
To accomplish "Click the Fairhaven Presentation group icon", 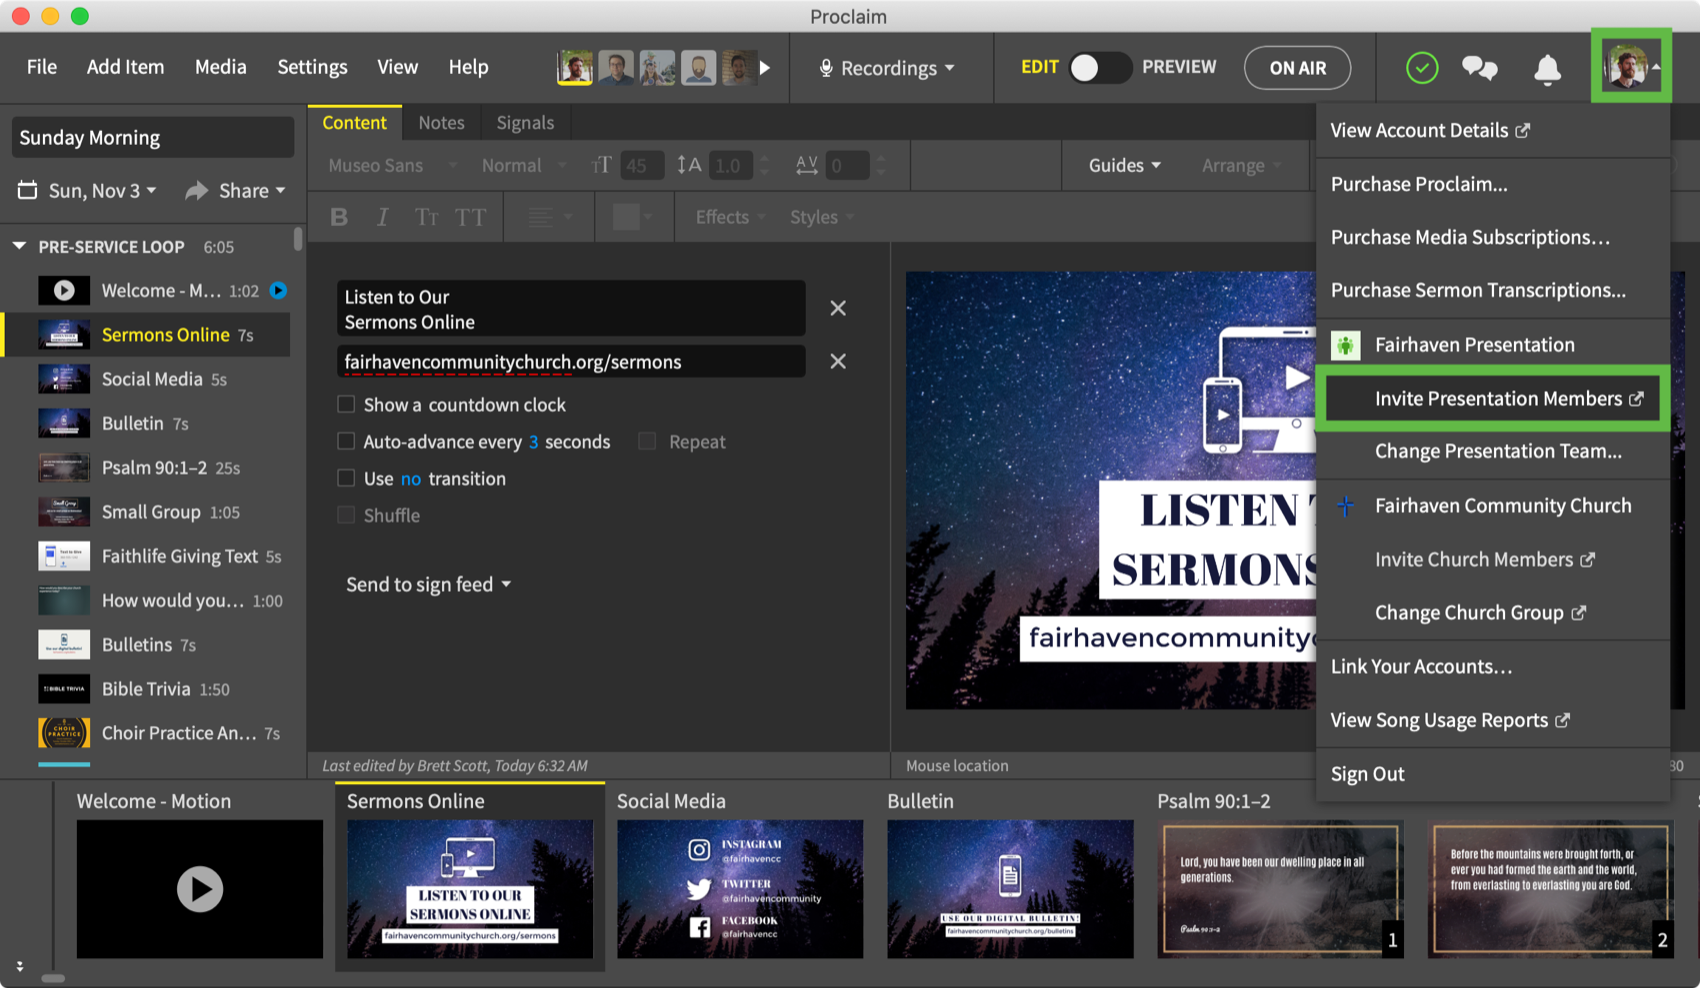I will [x=1345, y=345].
